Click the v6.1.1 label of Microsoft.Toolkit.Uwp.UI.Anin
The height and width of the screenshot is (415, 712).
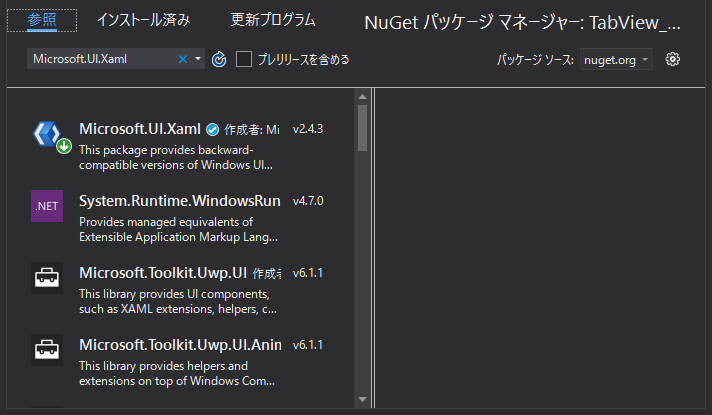(308, 345)
